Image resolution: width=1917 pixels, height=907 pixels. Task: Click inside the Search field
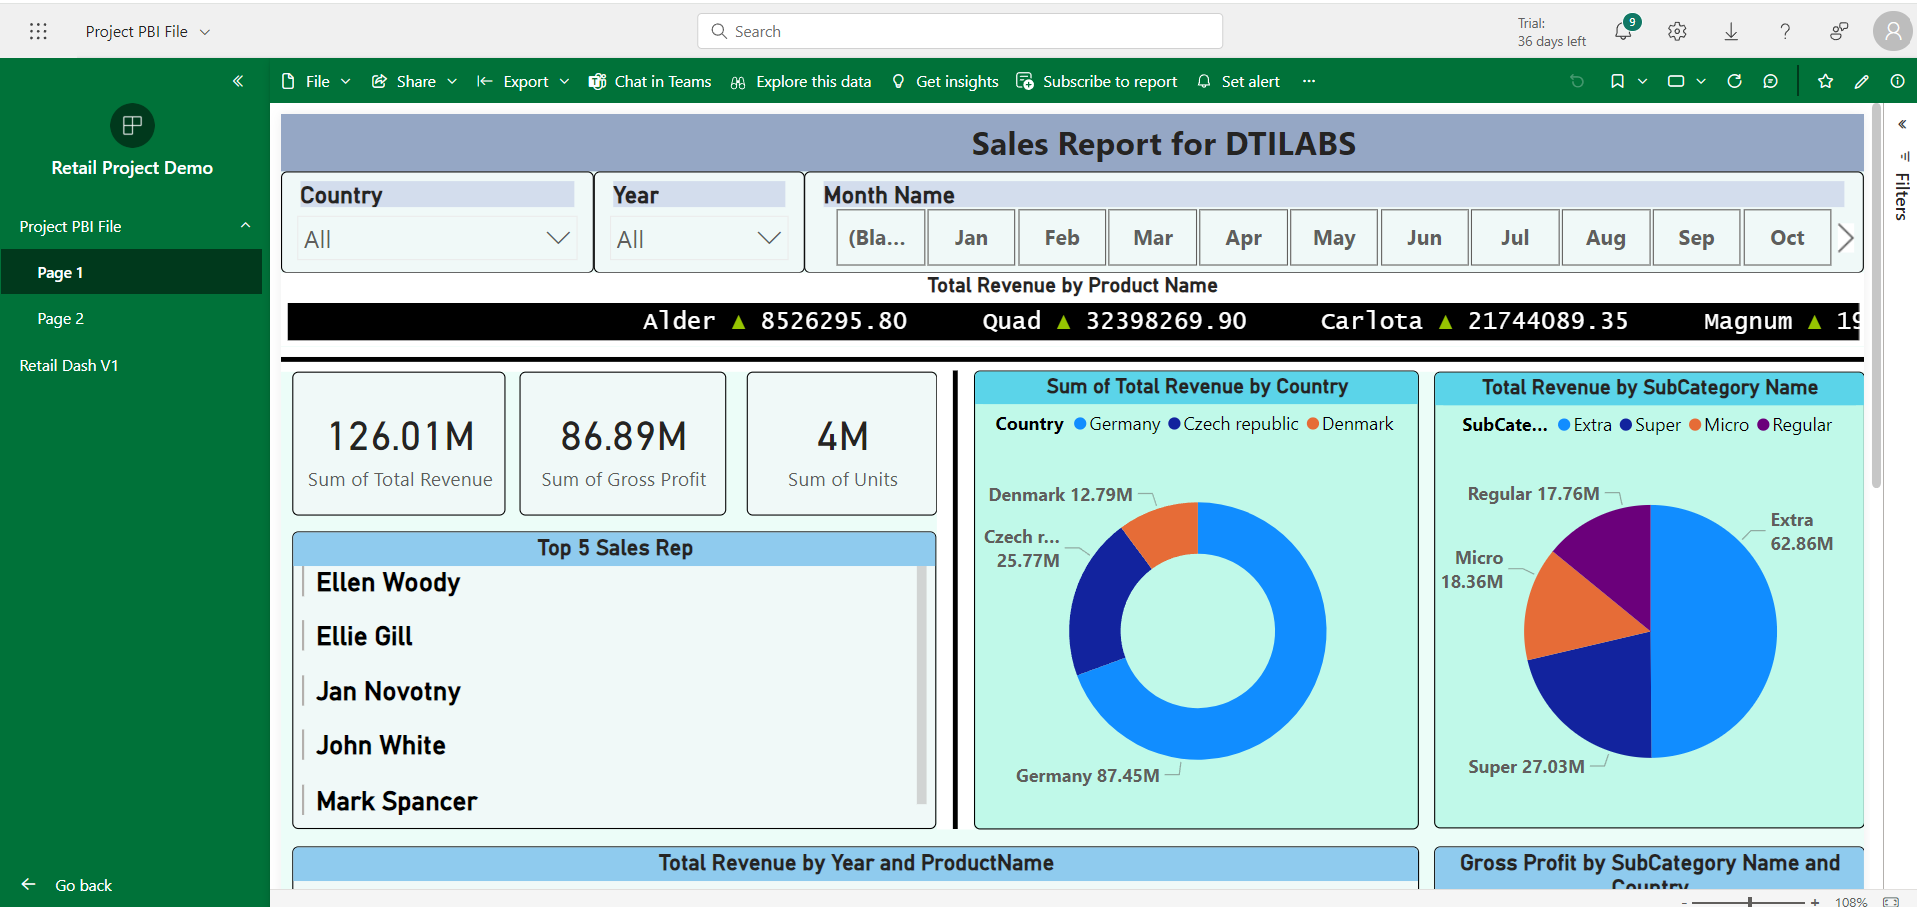pos(960,31)
